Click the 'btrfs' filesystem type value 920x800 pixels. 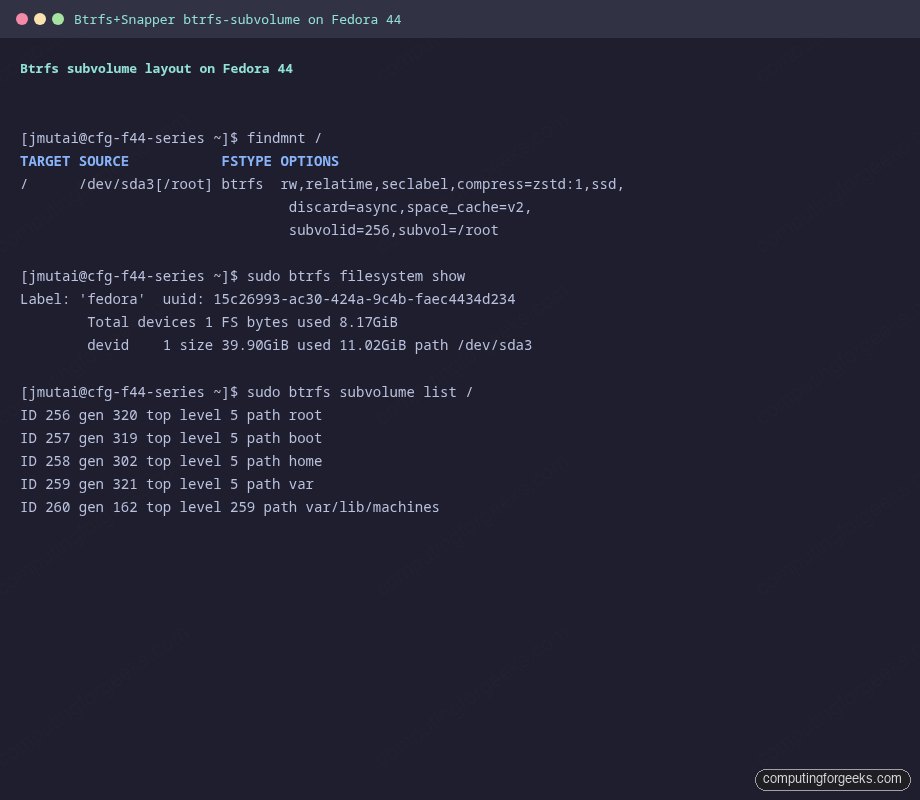pyautogui.click(x=242, y=184)
